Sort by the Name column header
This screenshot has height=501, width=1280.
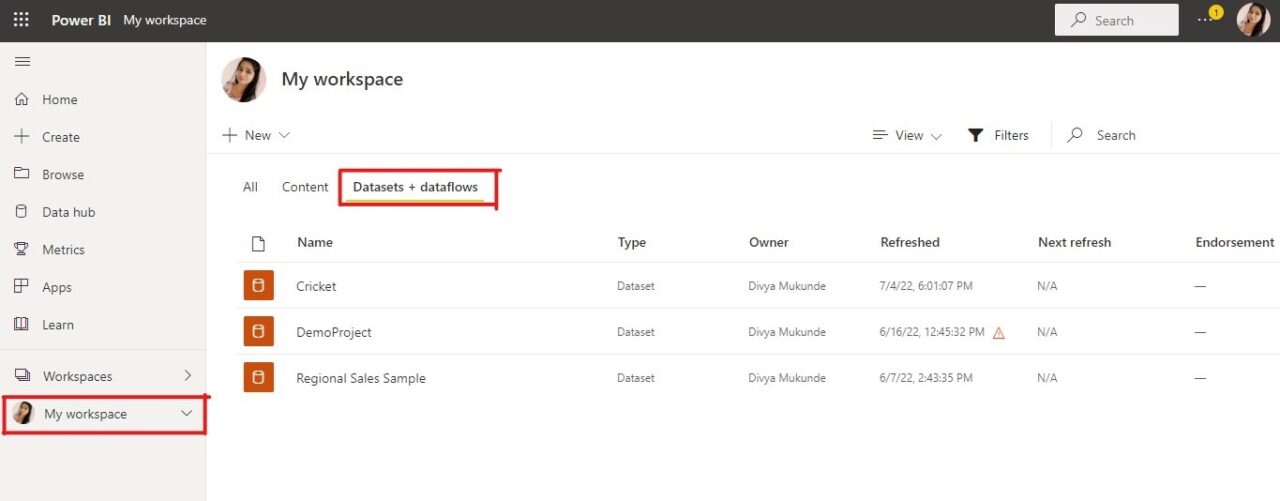pos(314,242)
